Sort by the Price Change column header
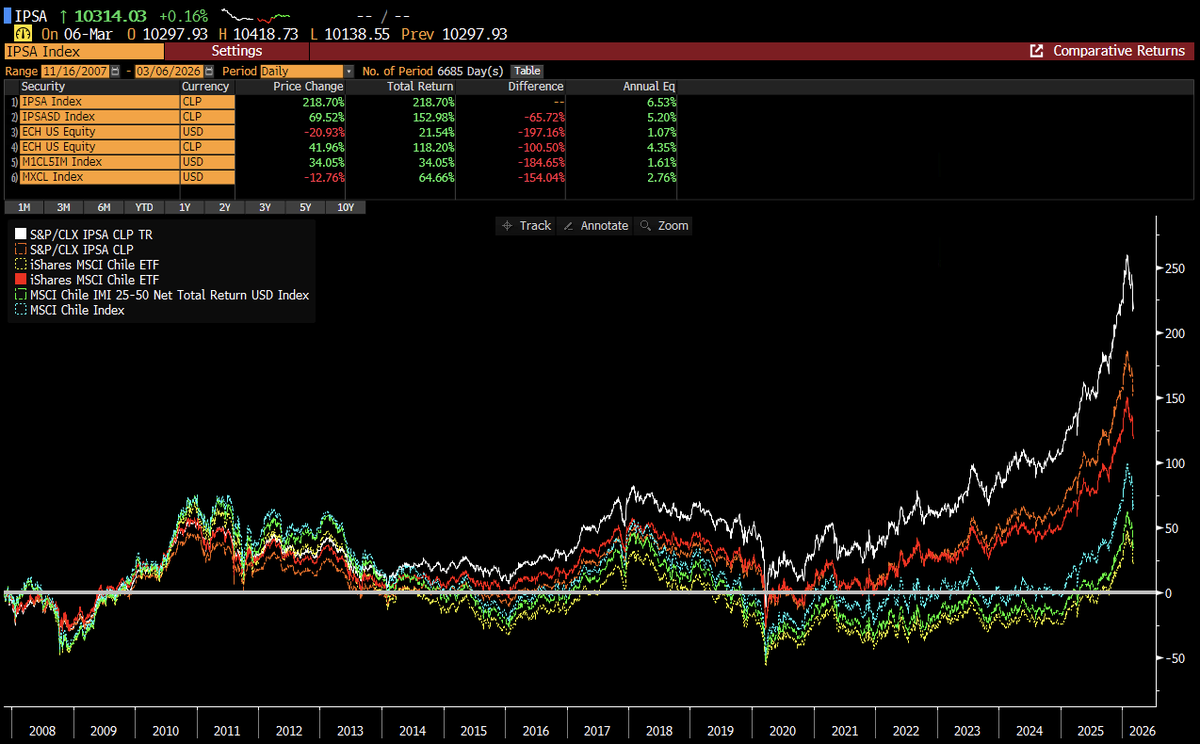Image resolution: width=1200 pixels, height=744 pixels. click(308, 87)
